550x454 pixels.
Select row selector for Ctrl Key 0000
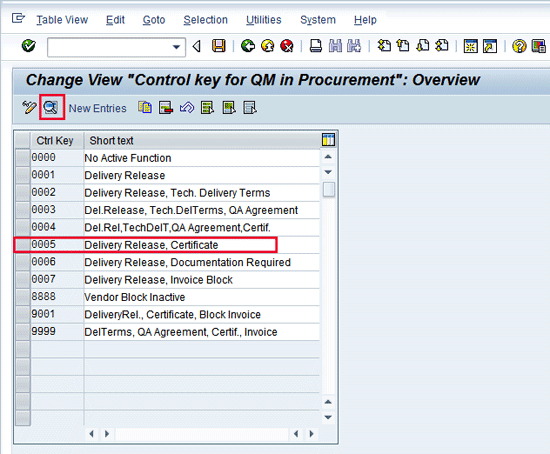(x=23, y=158)
